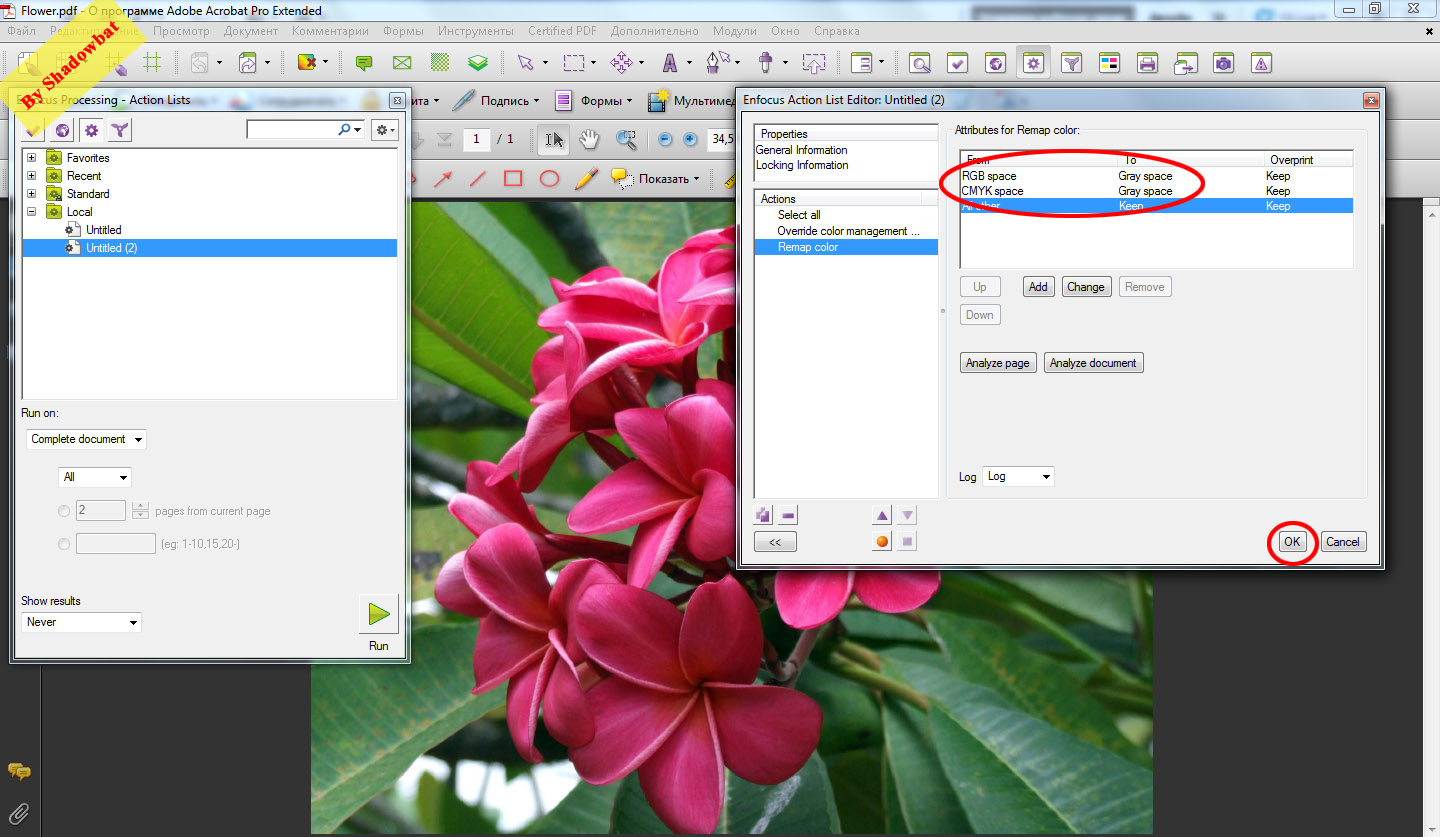This screenshot has width=1440, height=837.
Task: Click the green speech bubble toolbar icon
Action: [364, 63]
